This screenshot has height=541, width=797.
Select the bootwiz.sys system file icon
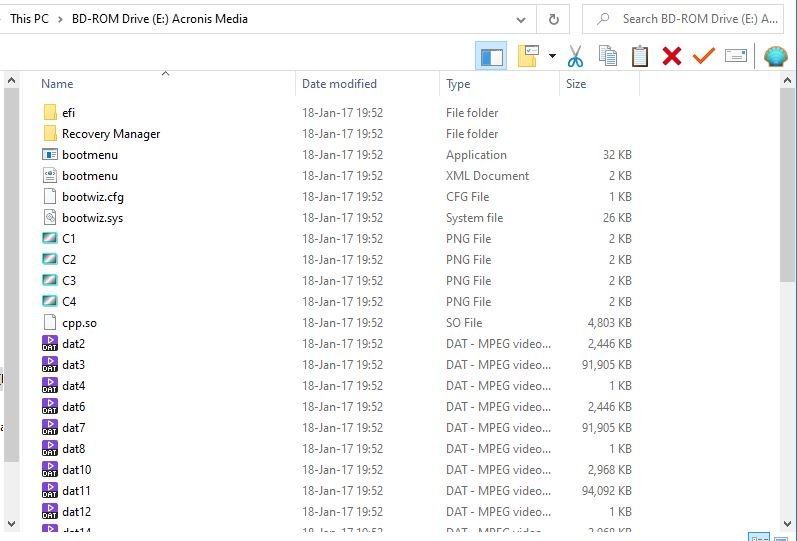50,217
